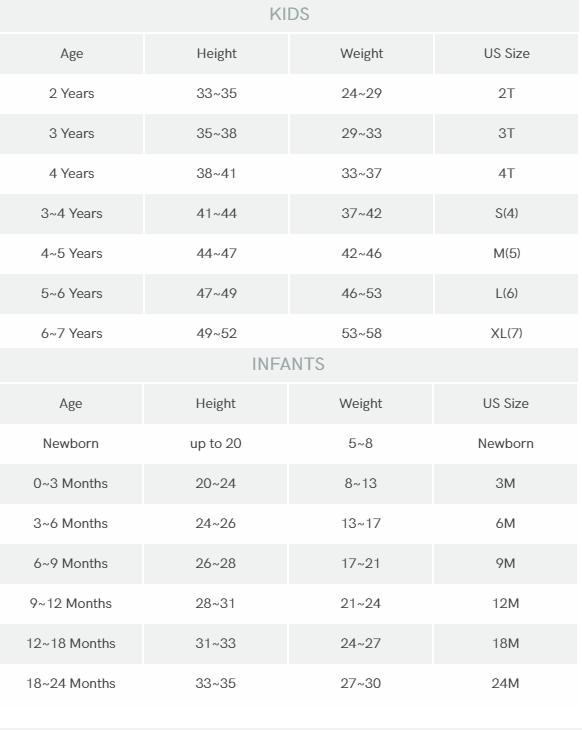Click the 'up to 20' height cell
This screenshot has height=730, width=582.
(x=216, y=444)
